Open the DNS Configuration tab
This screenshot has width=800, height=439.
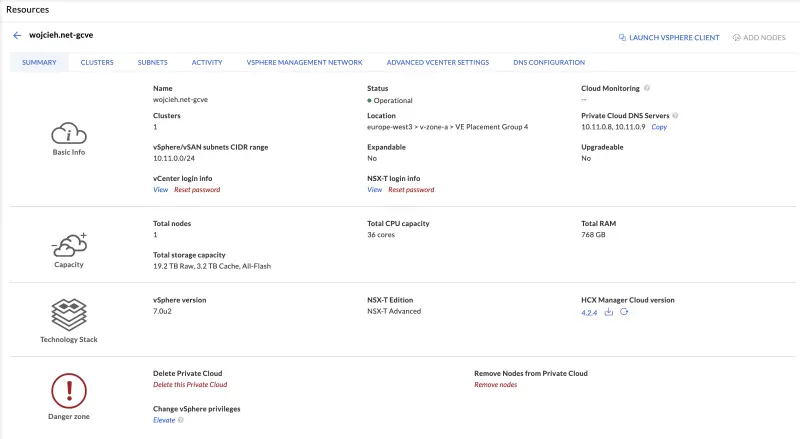coord(549,62)
